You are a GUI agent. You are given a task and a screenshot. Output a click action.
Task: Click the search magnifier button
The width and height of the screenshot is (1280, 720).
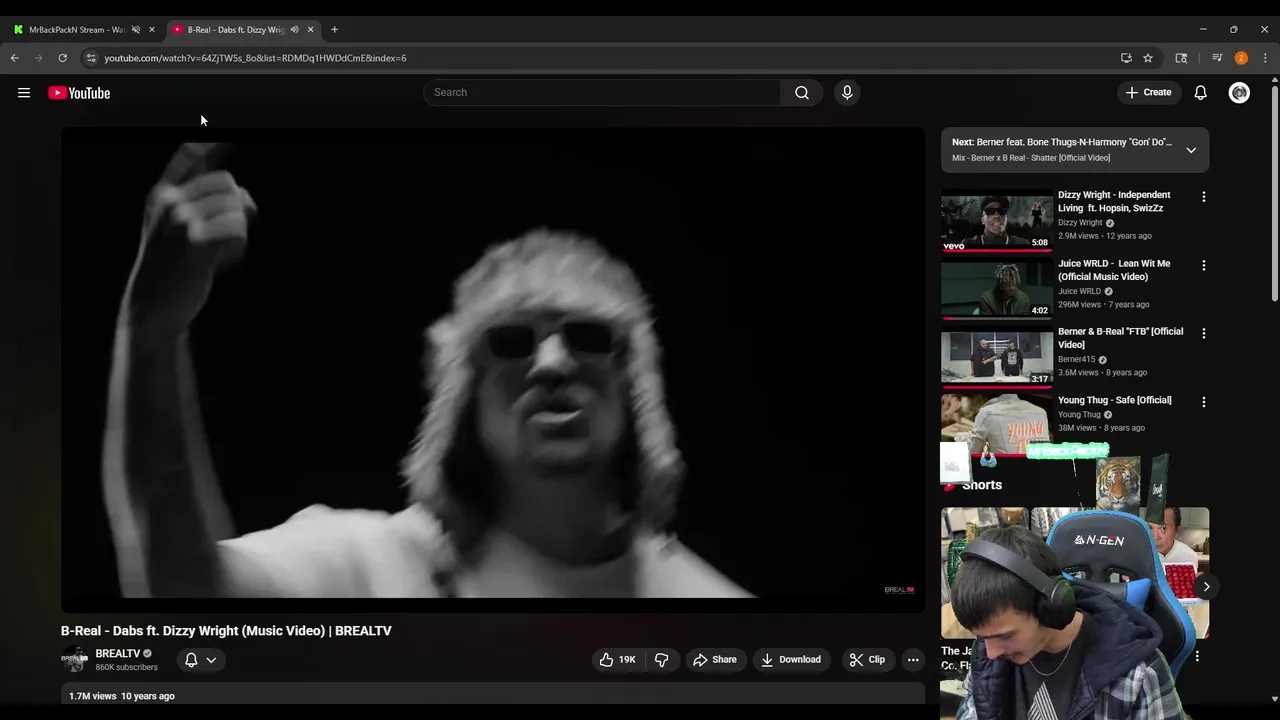tap(802, 93)
